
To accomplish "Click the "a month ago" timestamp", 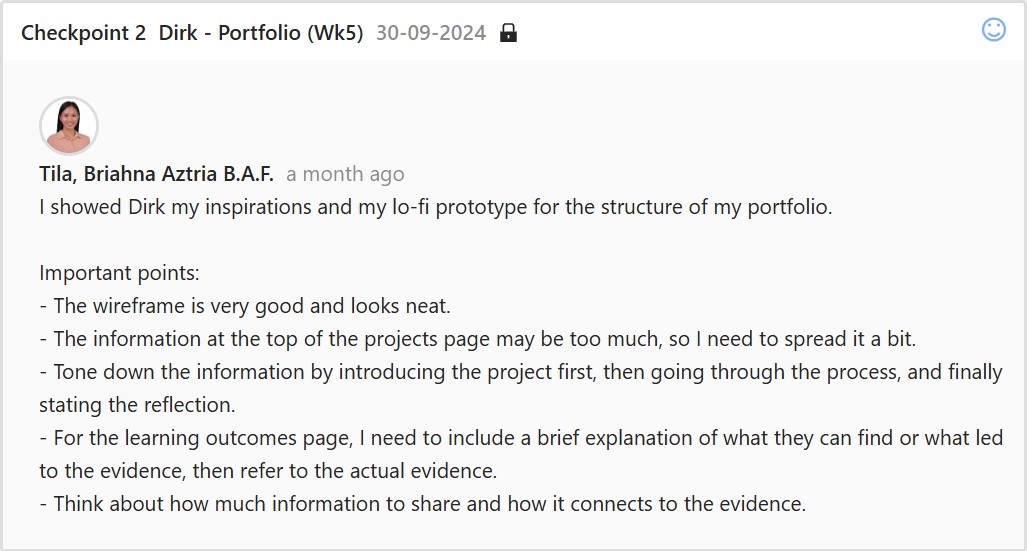I will [345, 174].
